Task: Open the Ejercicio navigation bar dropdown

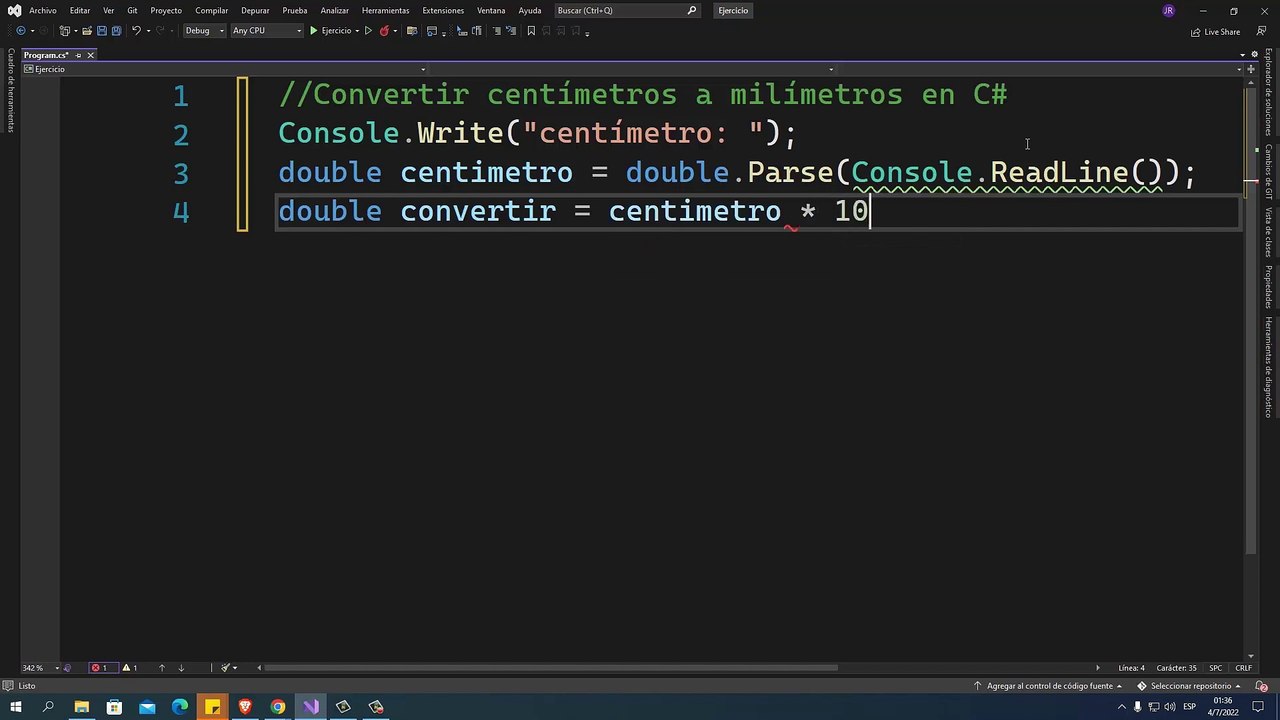Action: click(224, 69)
